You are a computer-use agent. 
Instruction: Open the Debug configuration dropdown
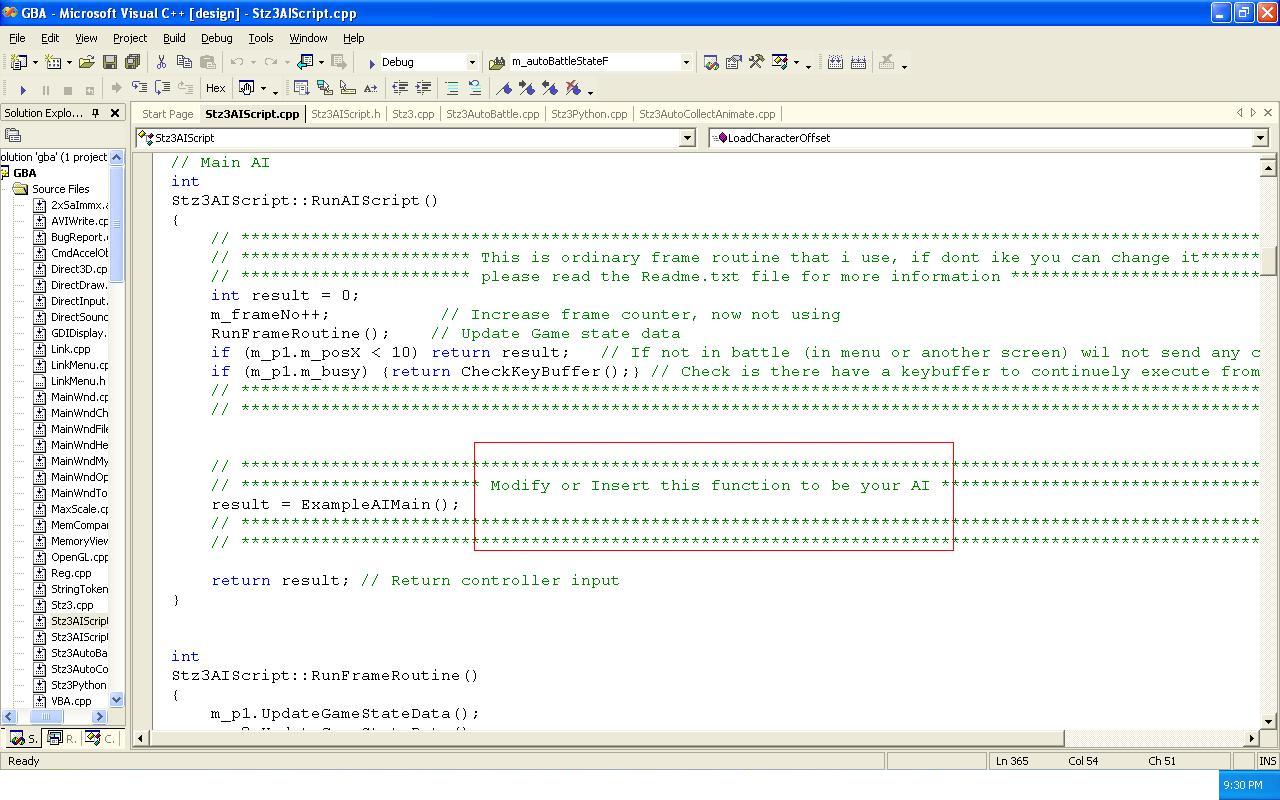click(472, 62)
